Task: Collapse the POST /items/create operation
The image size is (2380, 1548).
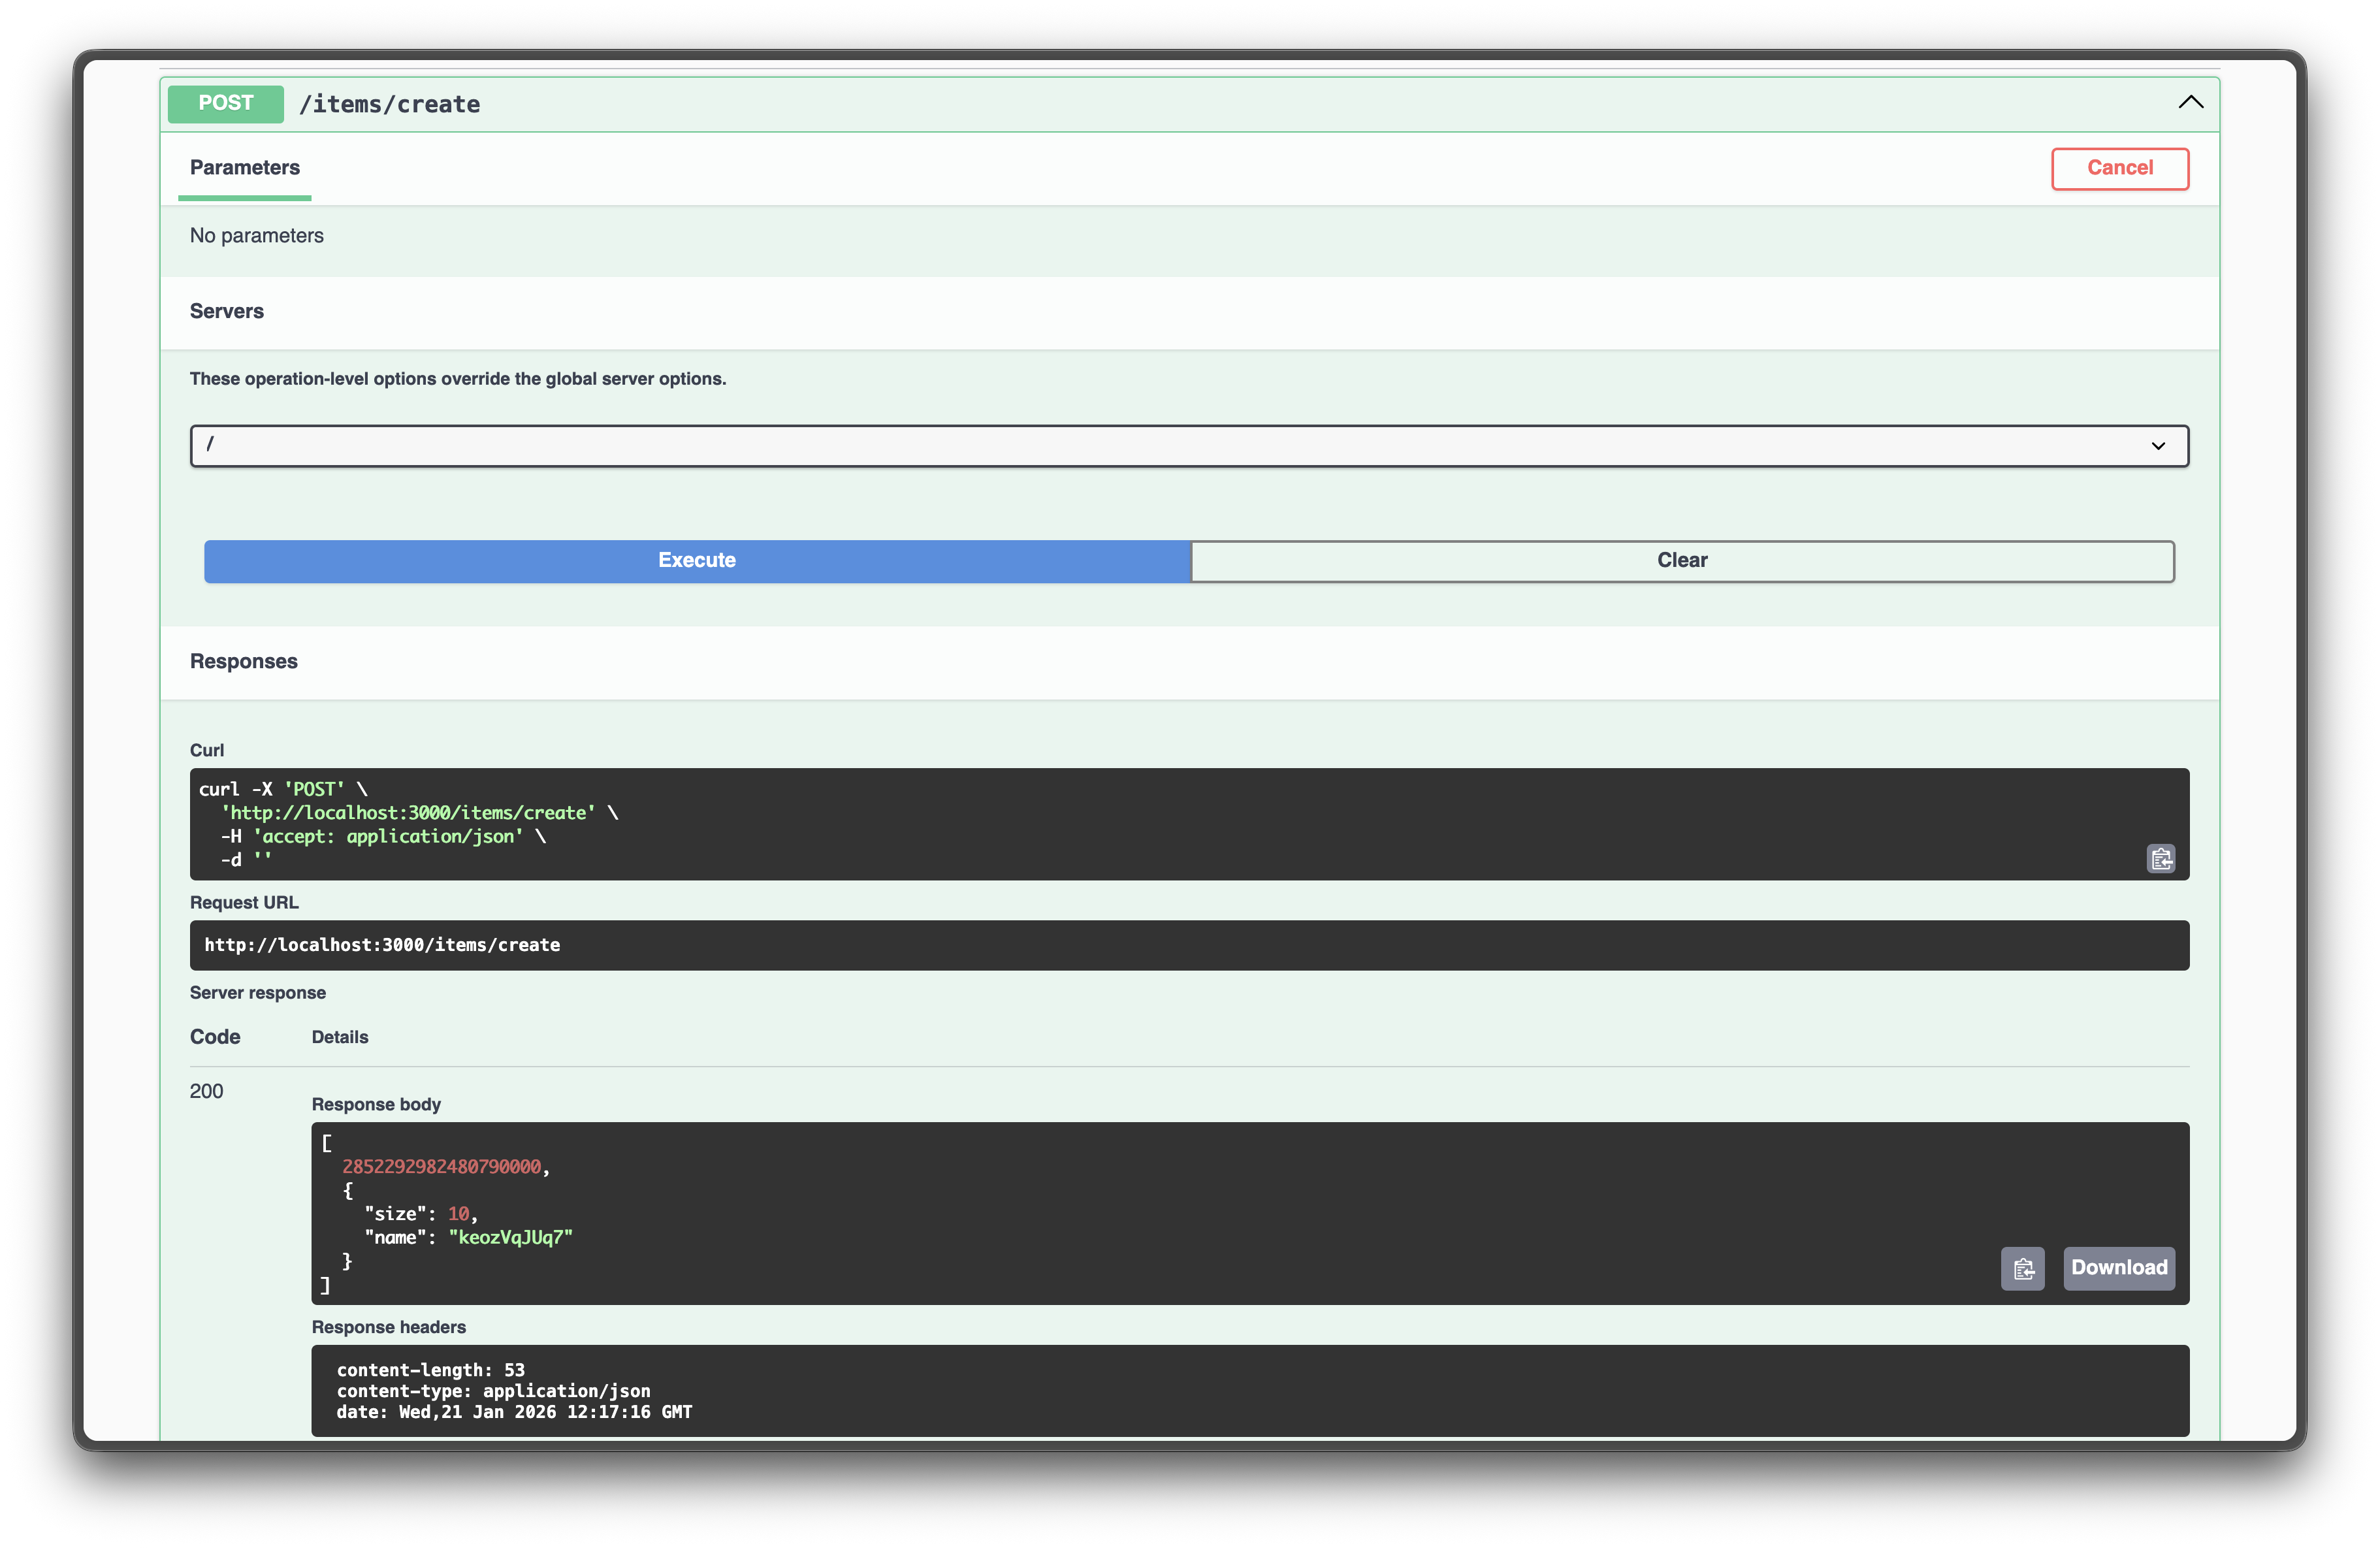Action: point(2190,103)
